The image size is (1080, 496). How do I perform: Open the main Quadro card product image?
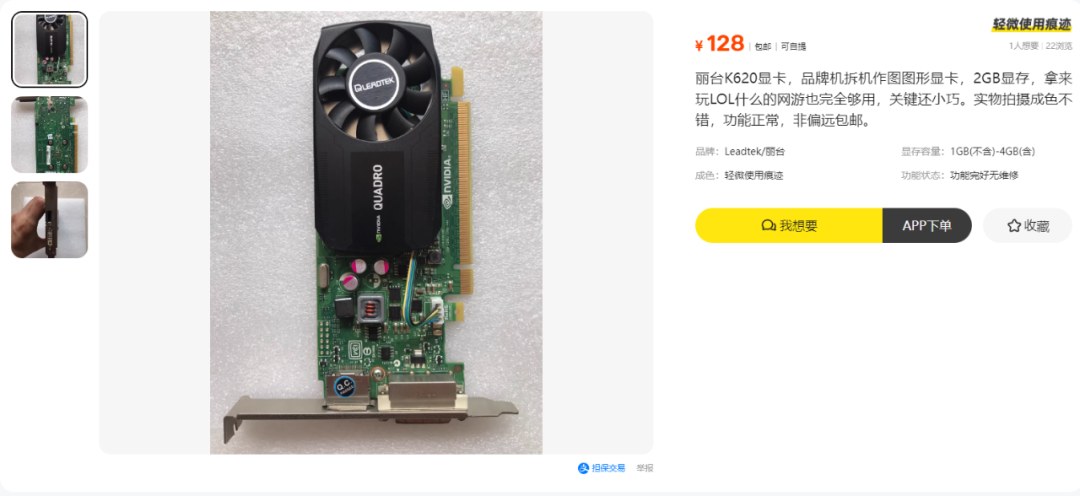coord(376,233)
